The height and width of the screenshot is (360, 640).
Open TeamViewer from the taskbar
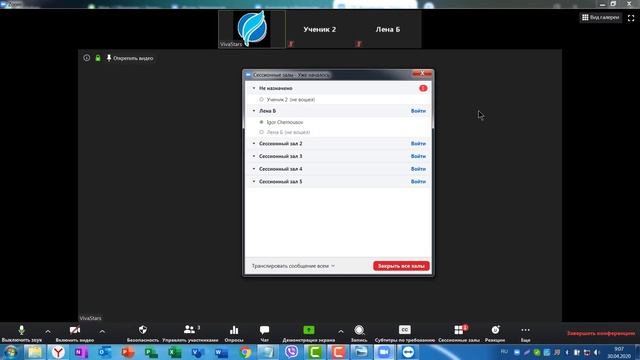coord(408,352)
